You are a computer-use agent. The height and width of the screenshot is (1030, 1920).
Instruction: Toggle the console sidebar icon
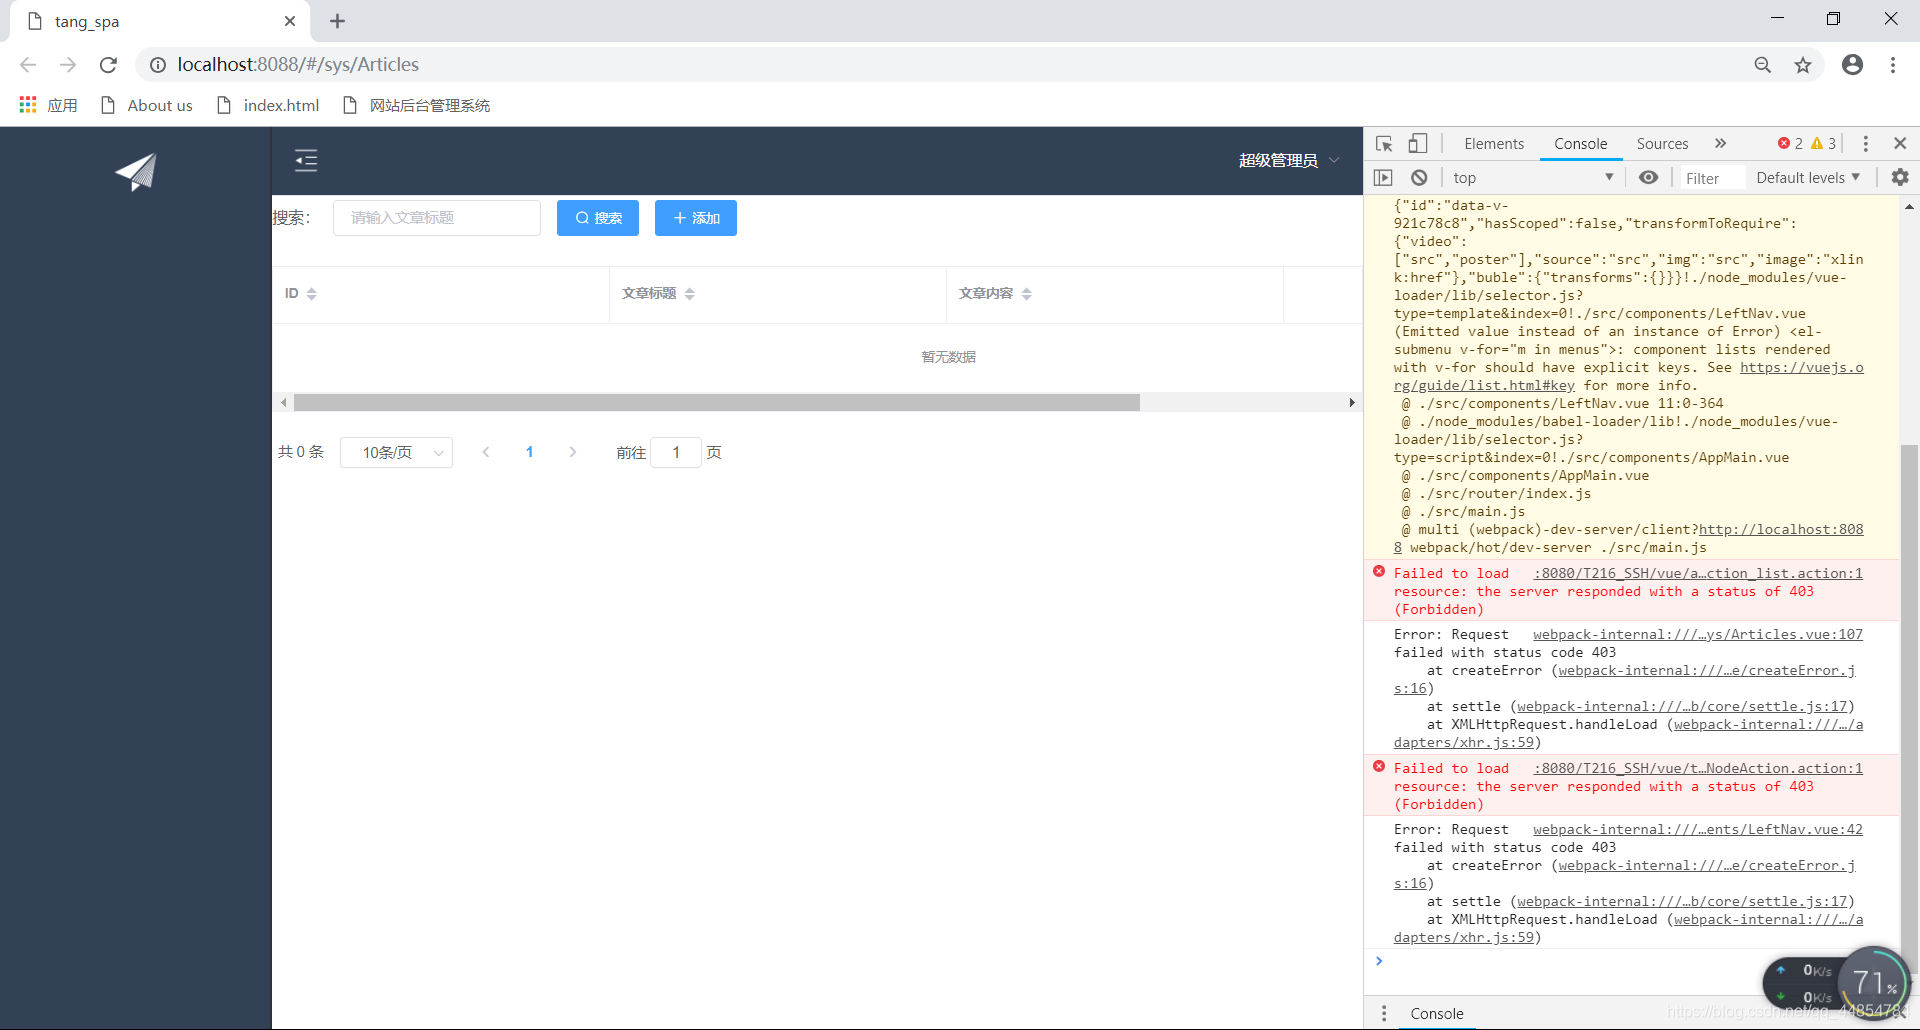click(1383, 177)
